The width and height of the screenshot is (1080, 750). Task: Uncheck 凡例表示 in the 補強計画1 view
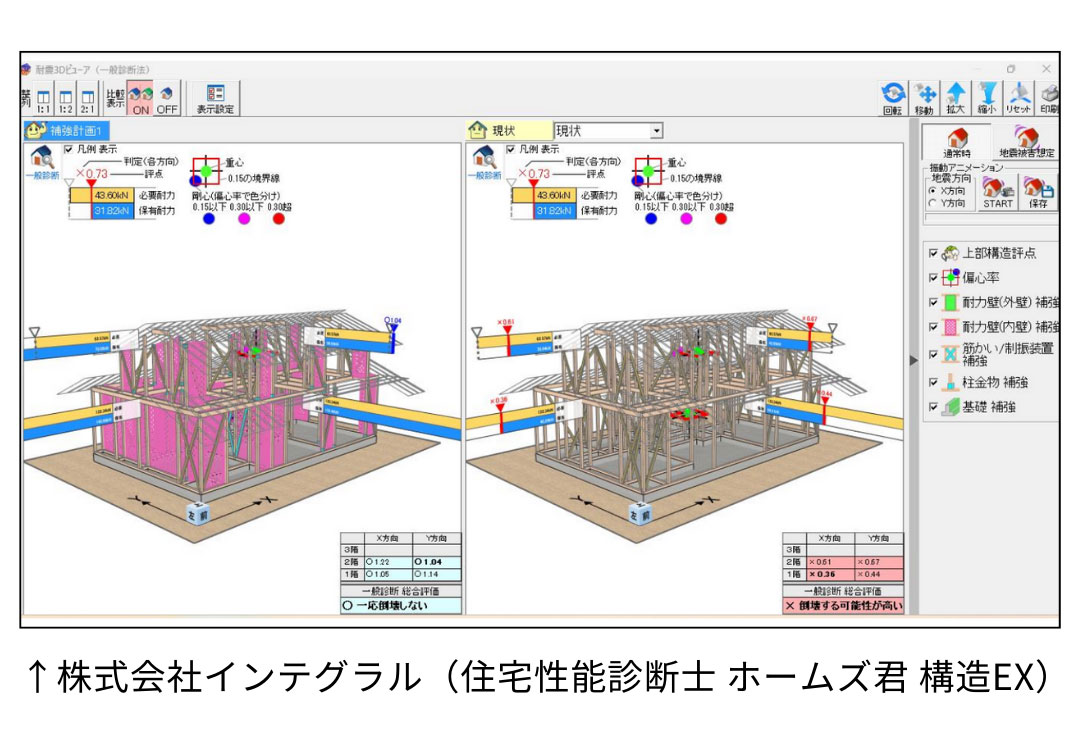pos(68,149)
